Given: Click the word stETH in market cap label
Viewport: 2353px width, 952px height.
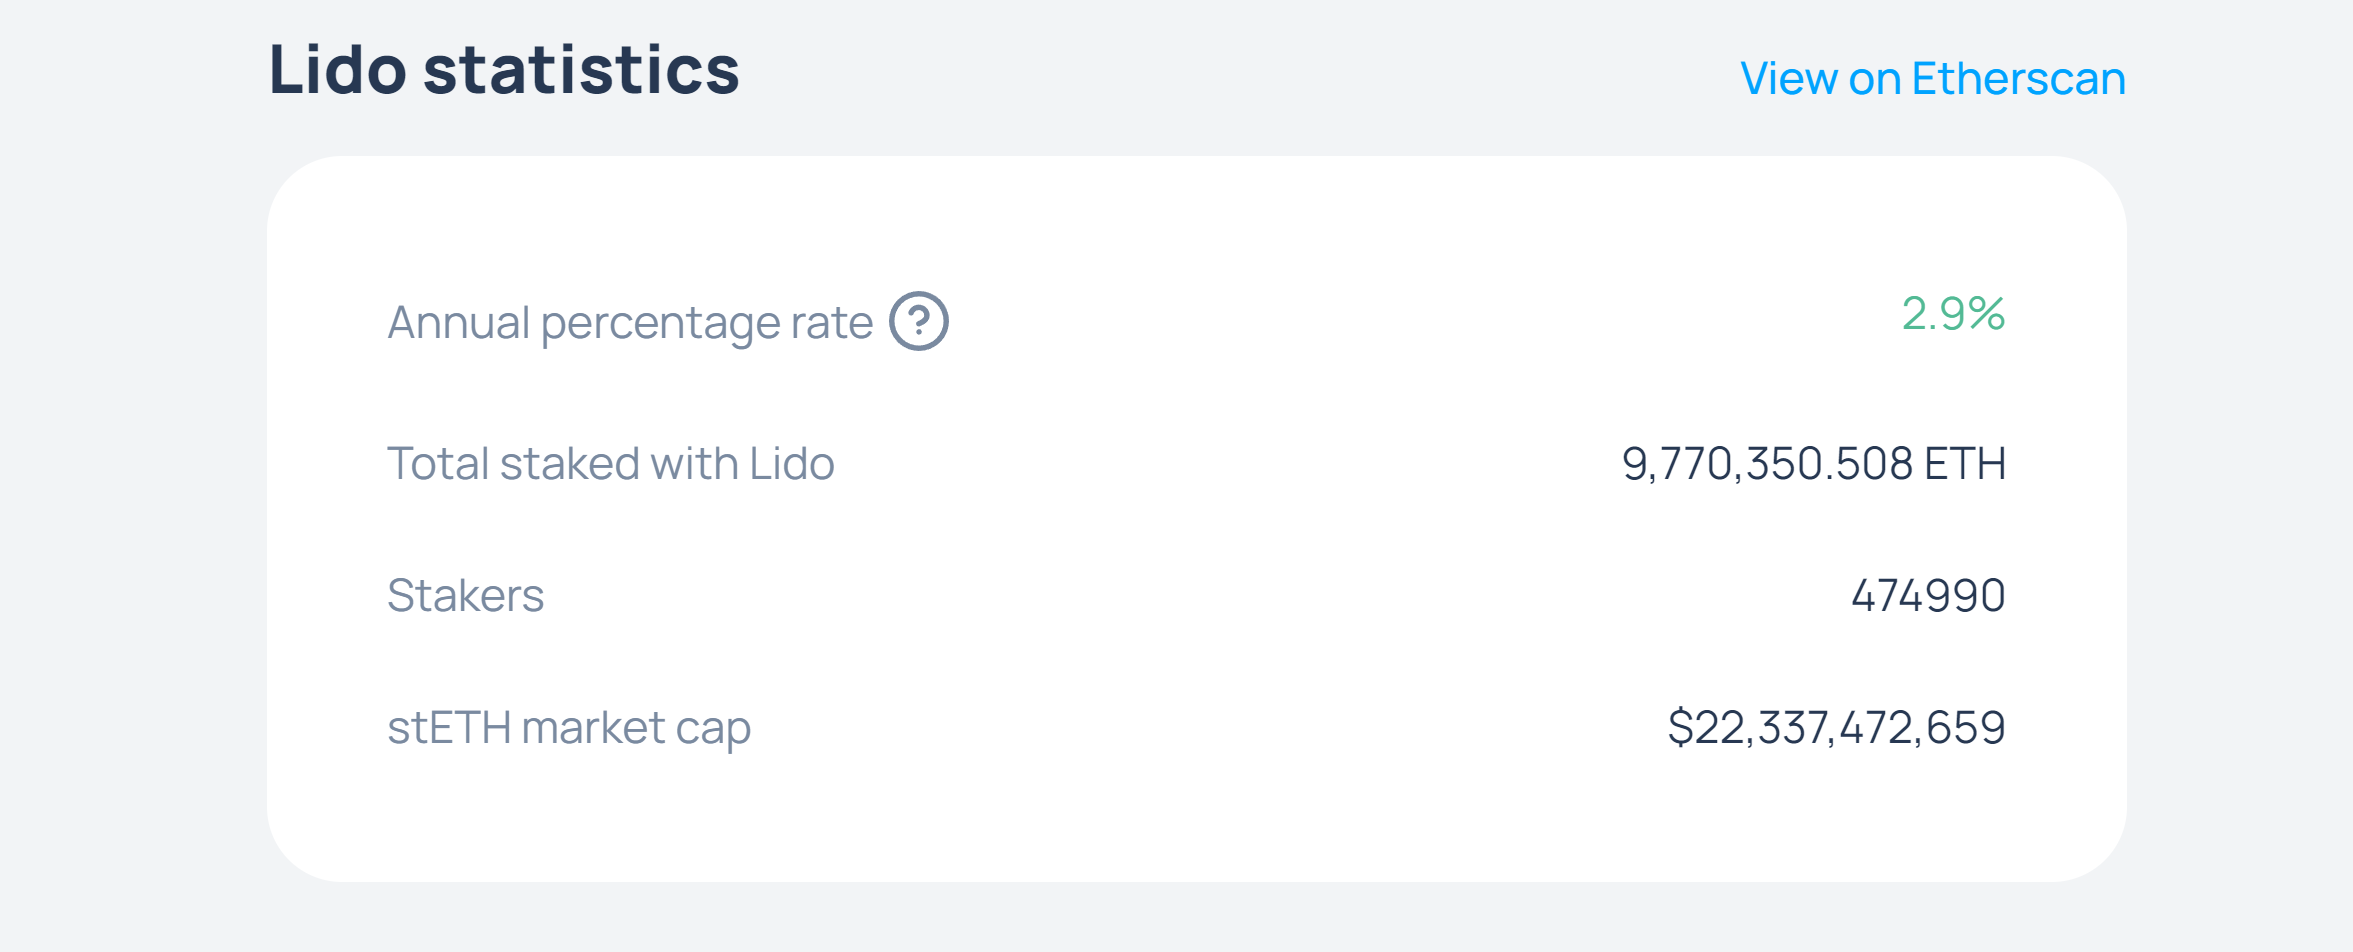Looking at the screenshot, I should (x=449, y=727).
